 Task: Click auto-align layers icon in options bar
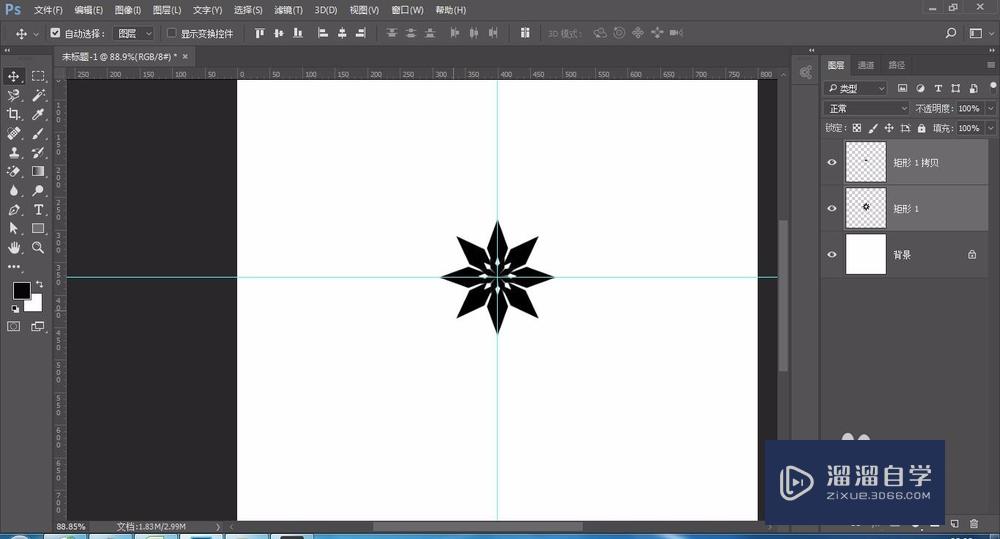(x=525, y=33)
